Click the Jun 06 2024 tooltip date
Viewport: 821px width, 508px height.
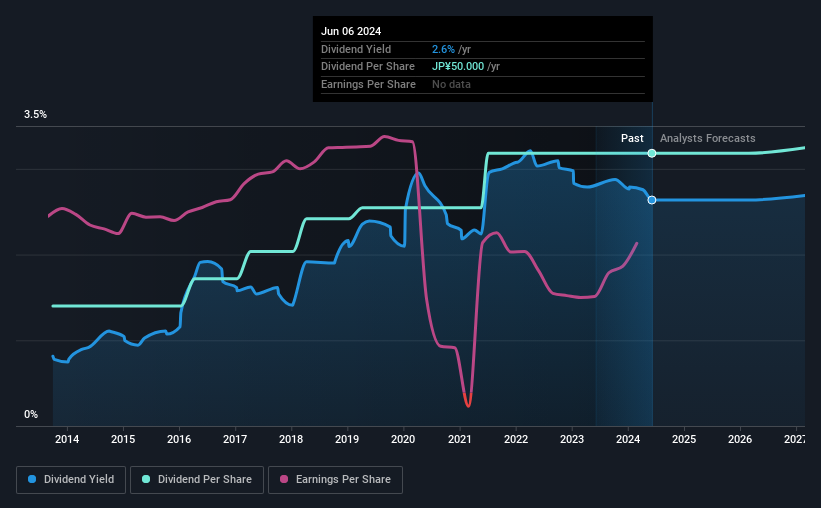click(351, 31)
